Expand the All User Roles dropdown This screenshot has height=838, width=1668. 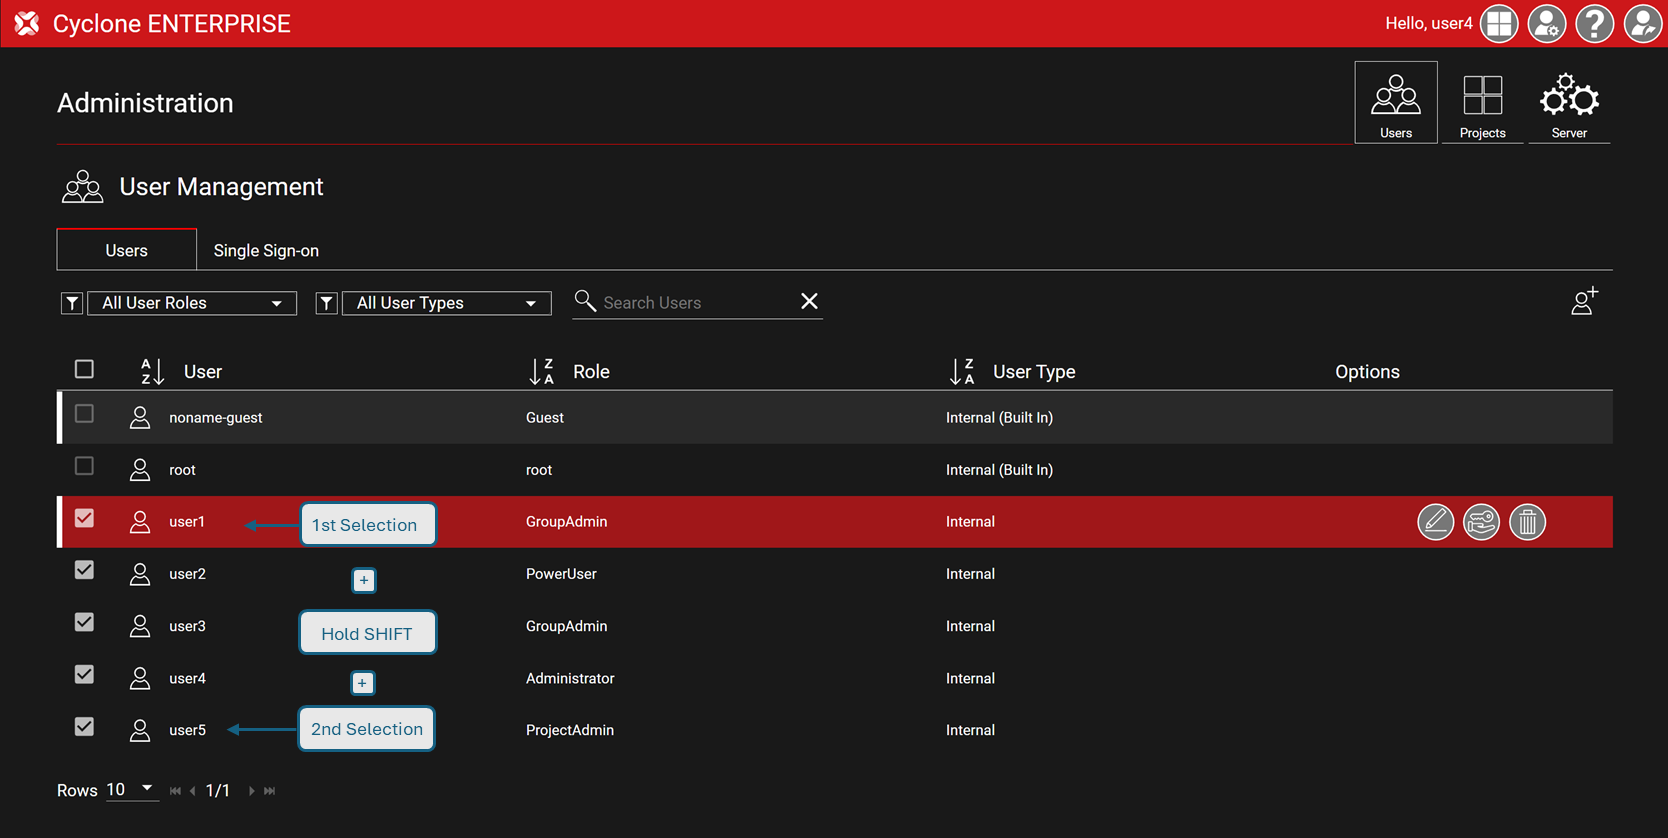[x=192, y=303]
